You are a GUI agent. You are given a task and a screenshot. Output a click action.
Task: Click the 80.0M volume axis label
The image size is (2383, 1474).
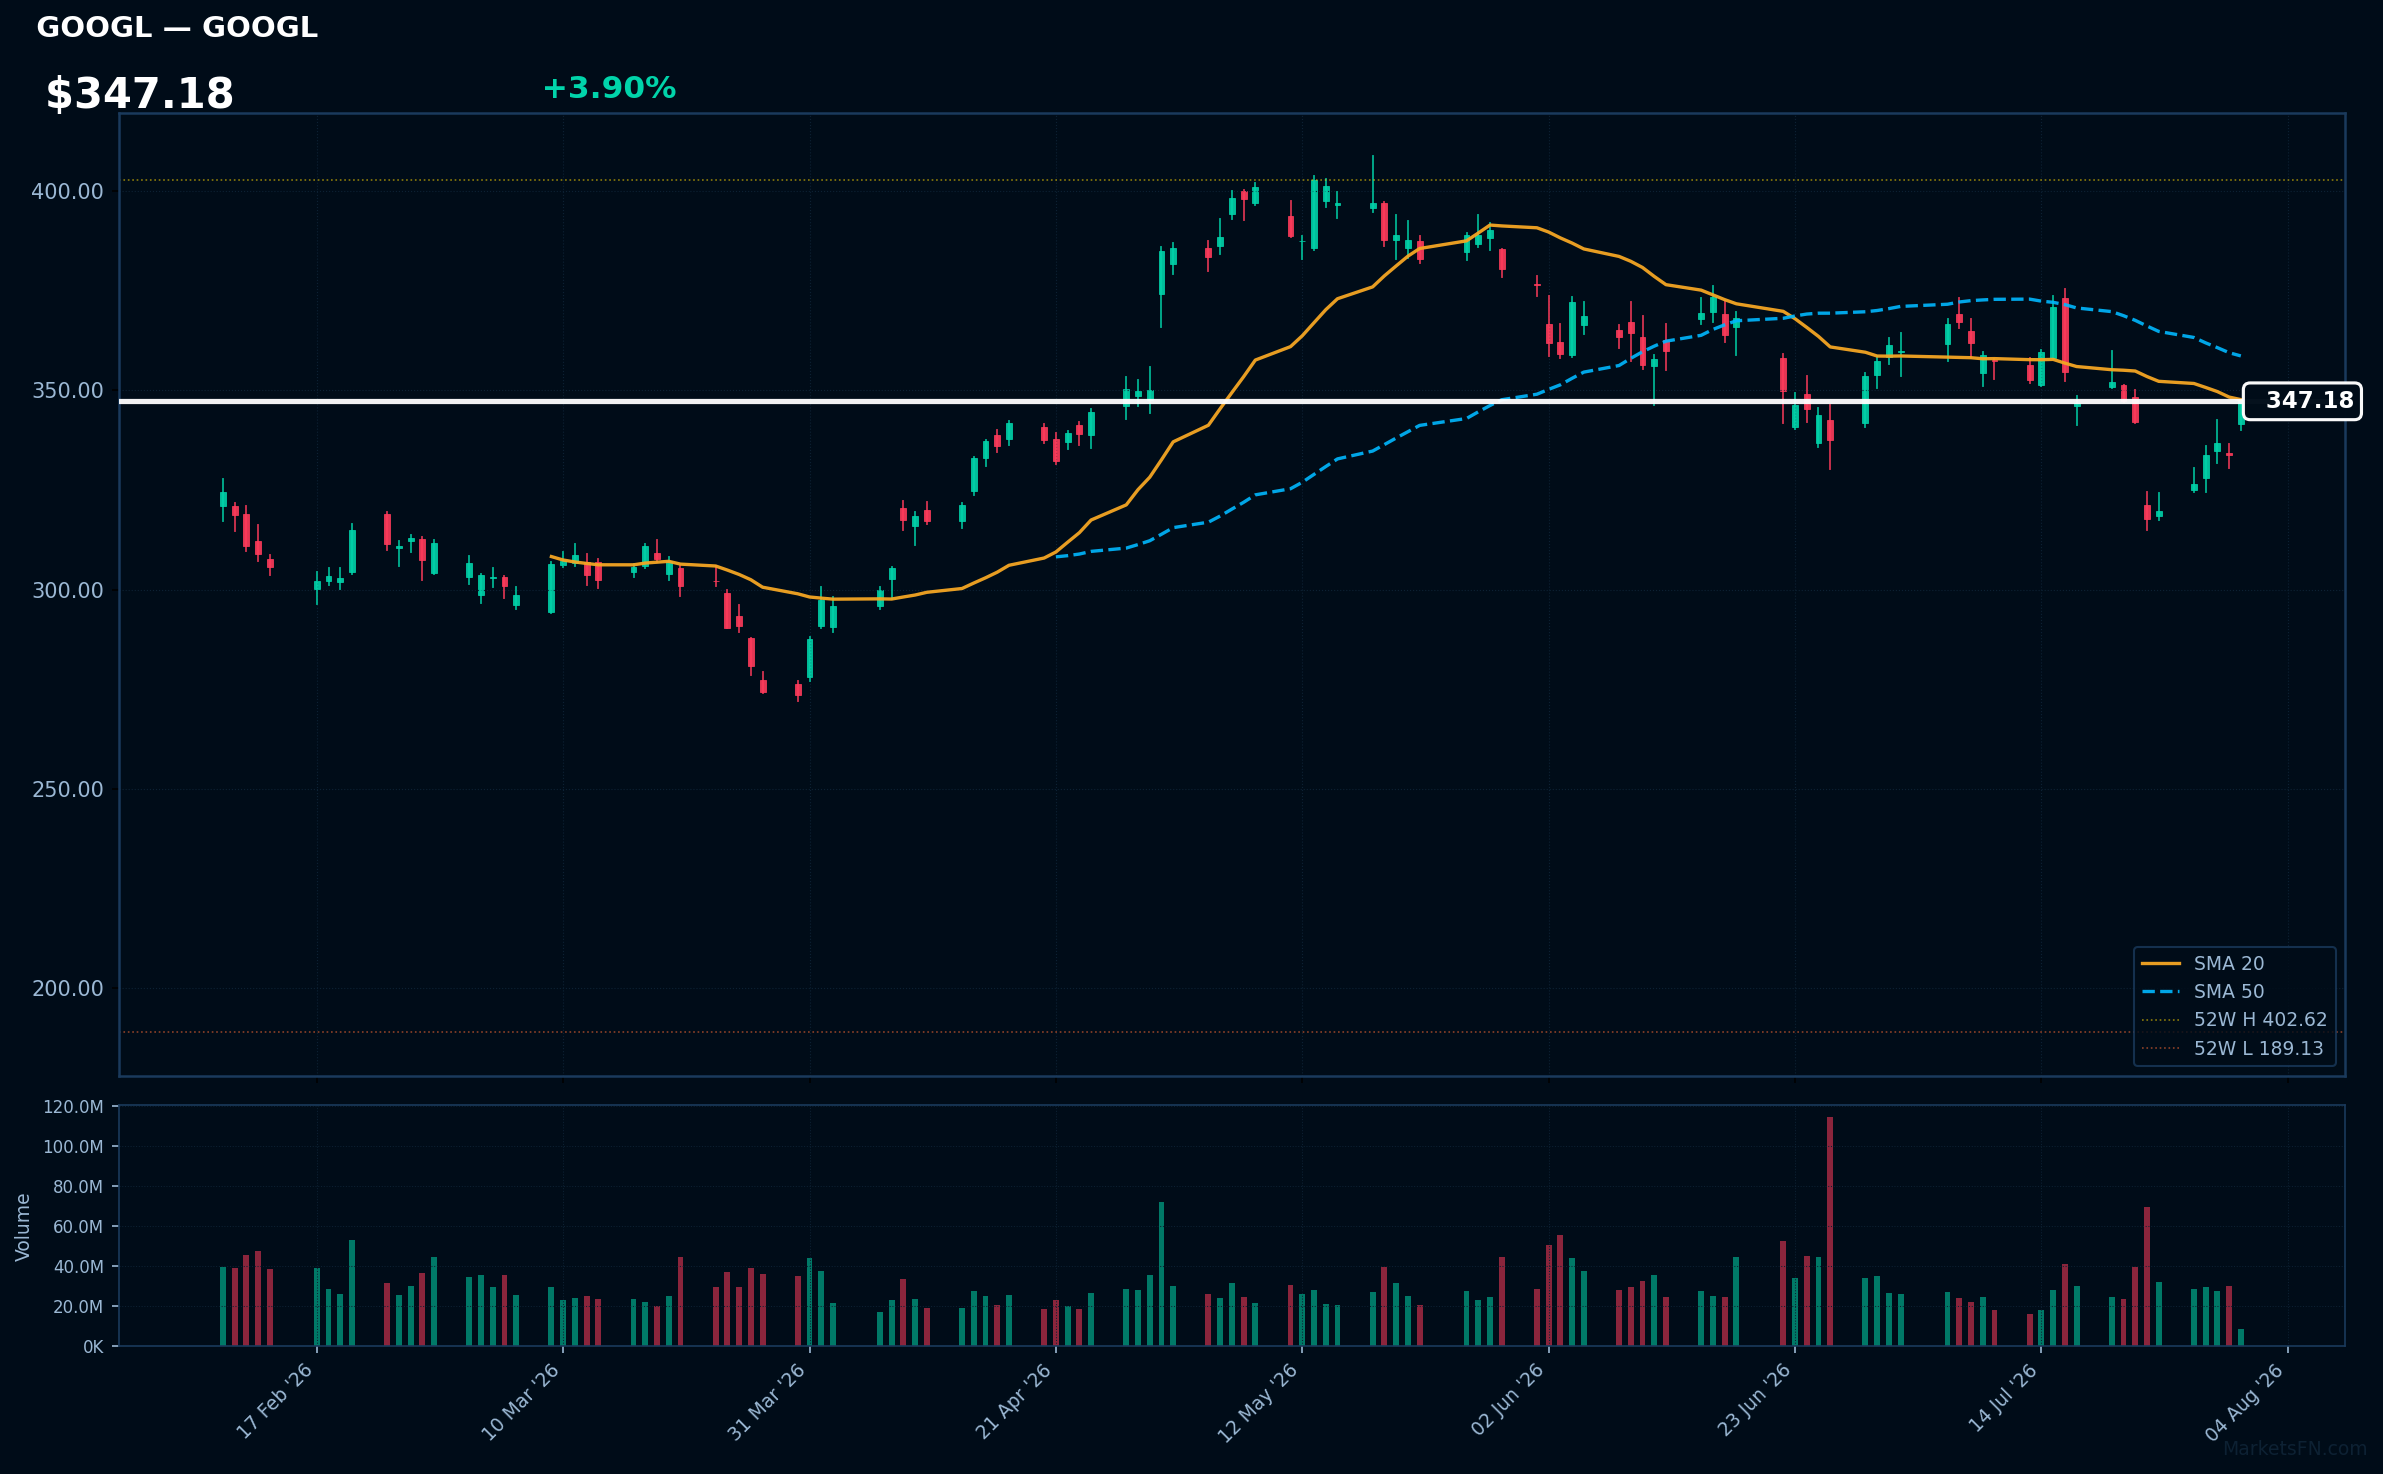pyautogui.click(x=78, y=1187)
